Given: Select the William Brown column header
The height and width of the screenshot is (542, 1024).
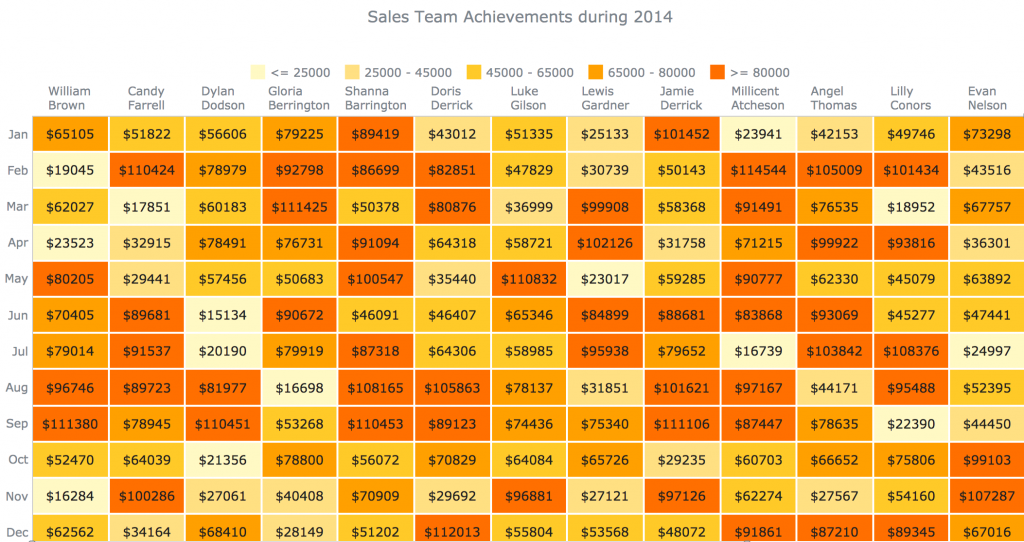Looking at the screenshot, I should [69, 98].
